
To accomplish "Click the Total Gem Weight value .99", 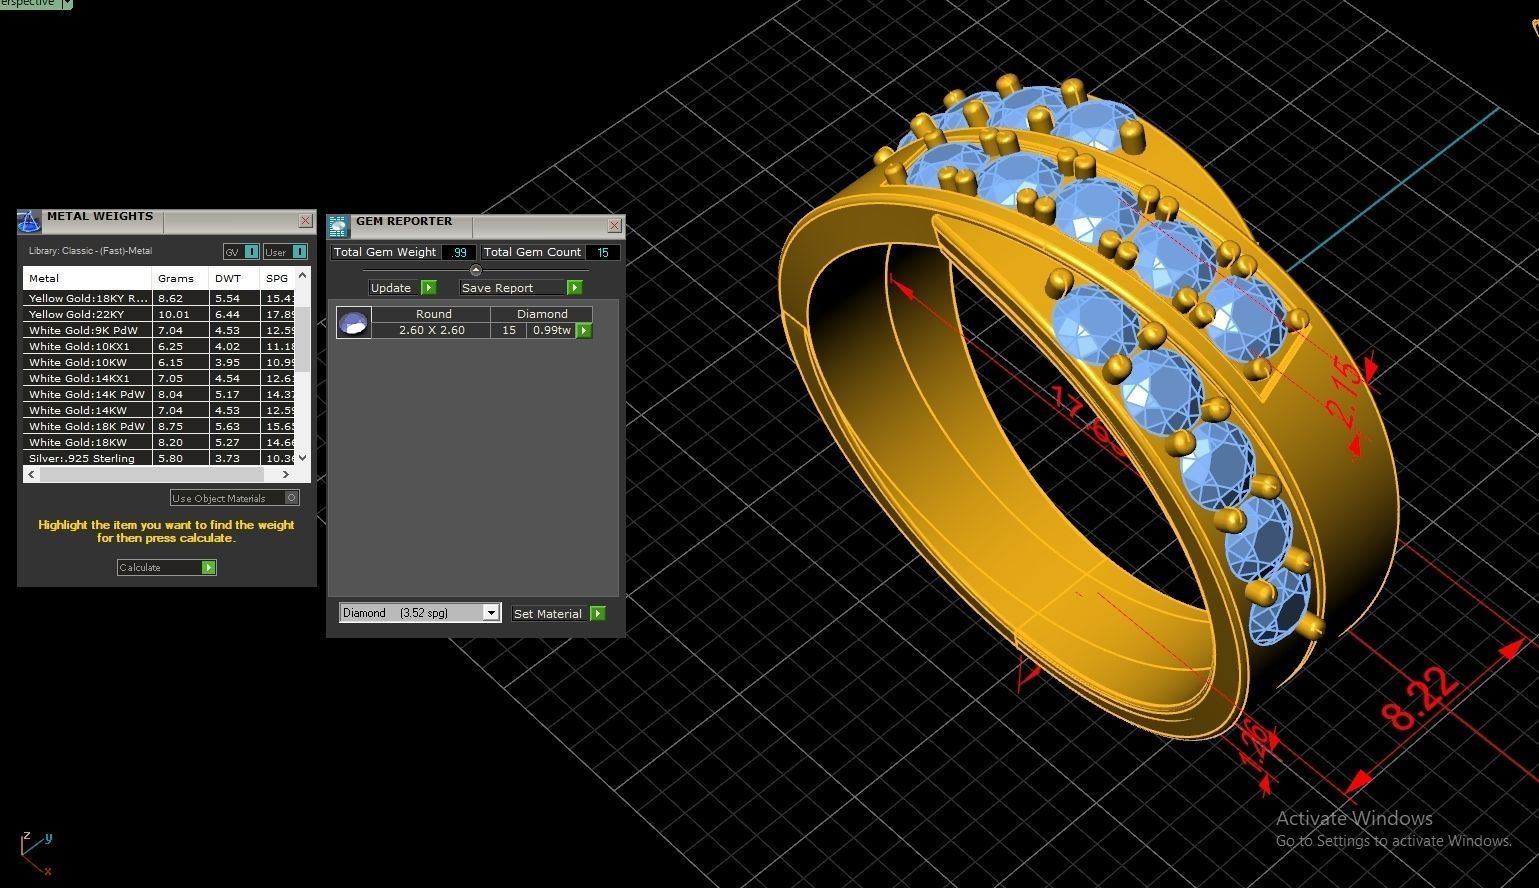I will tap(459, 253).
